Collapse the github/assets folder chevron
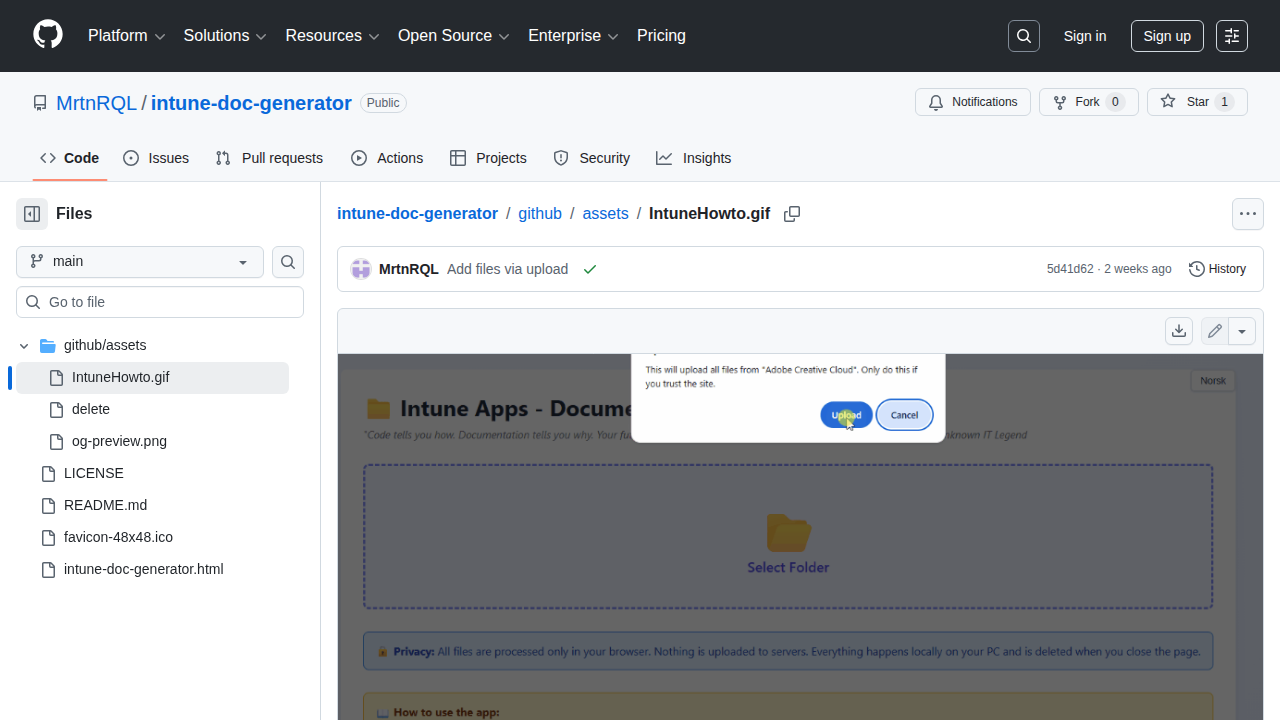 click(x=24, y=346)
